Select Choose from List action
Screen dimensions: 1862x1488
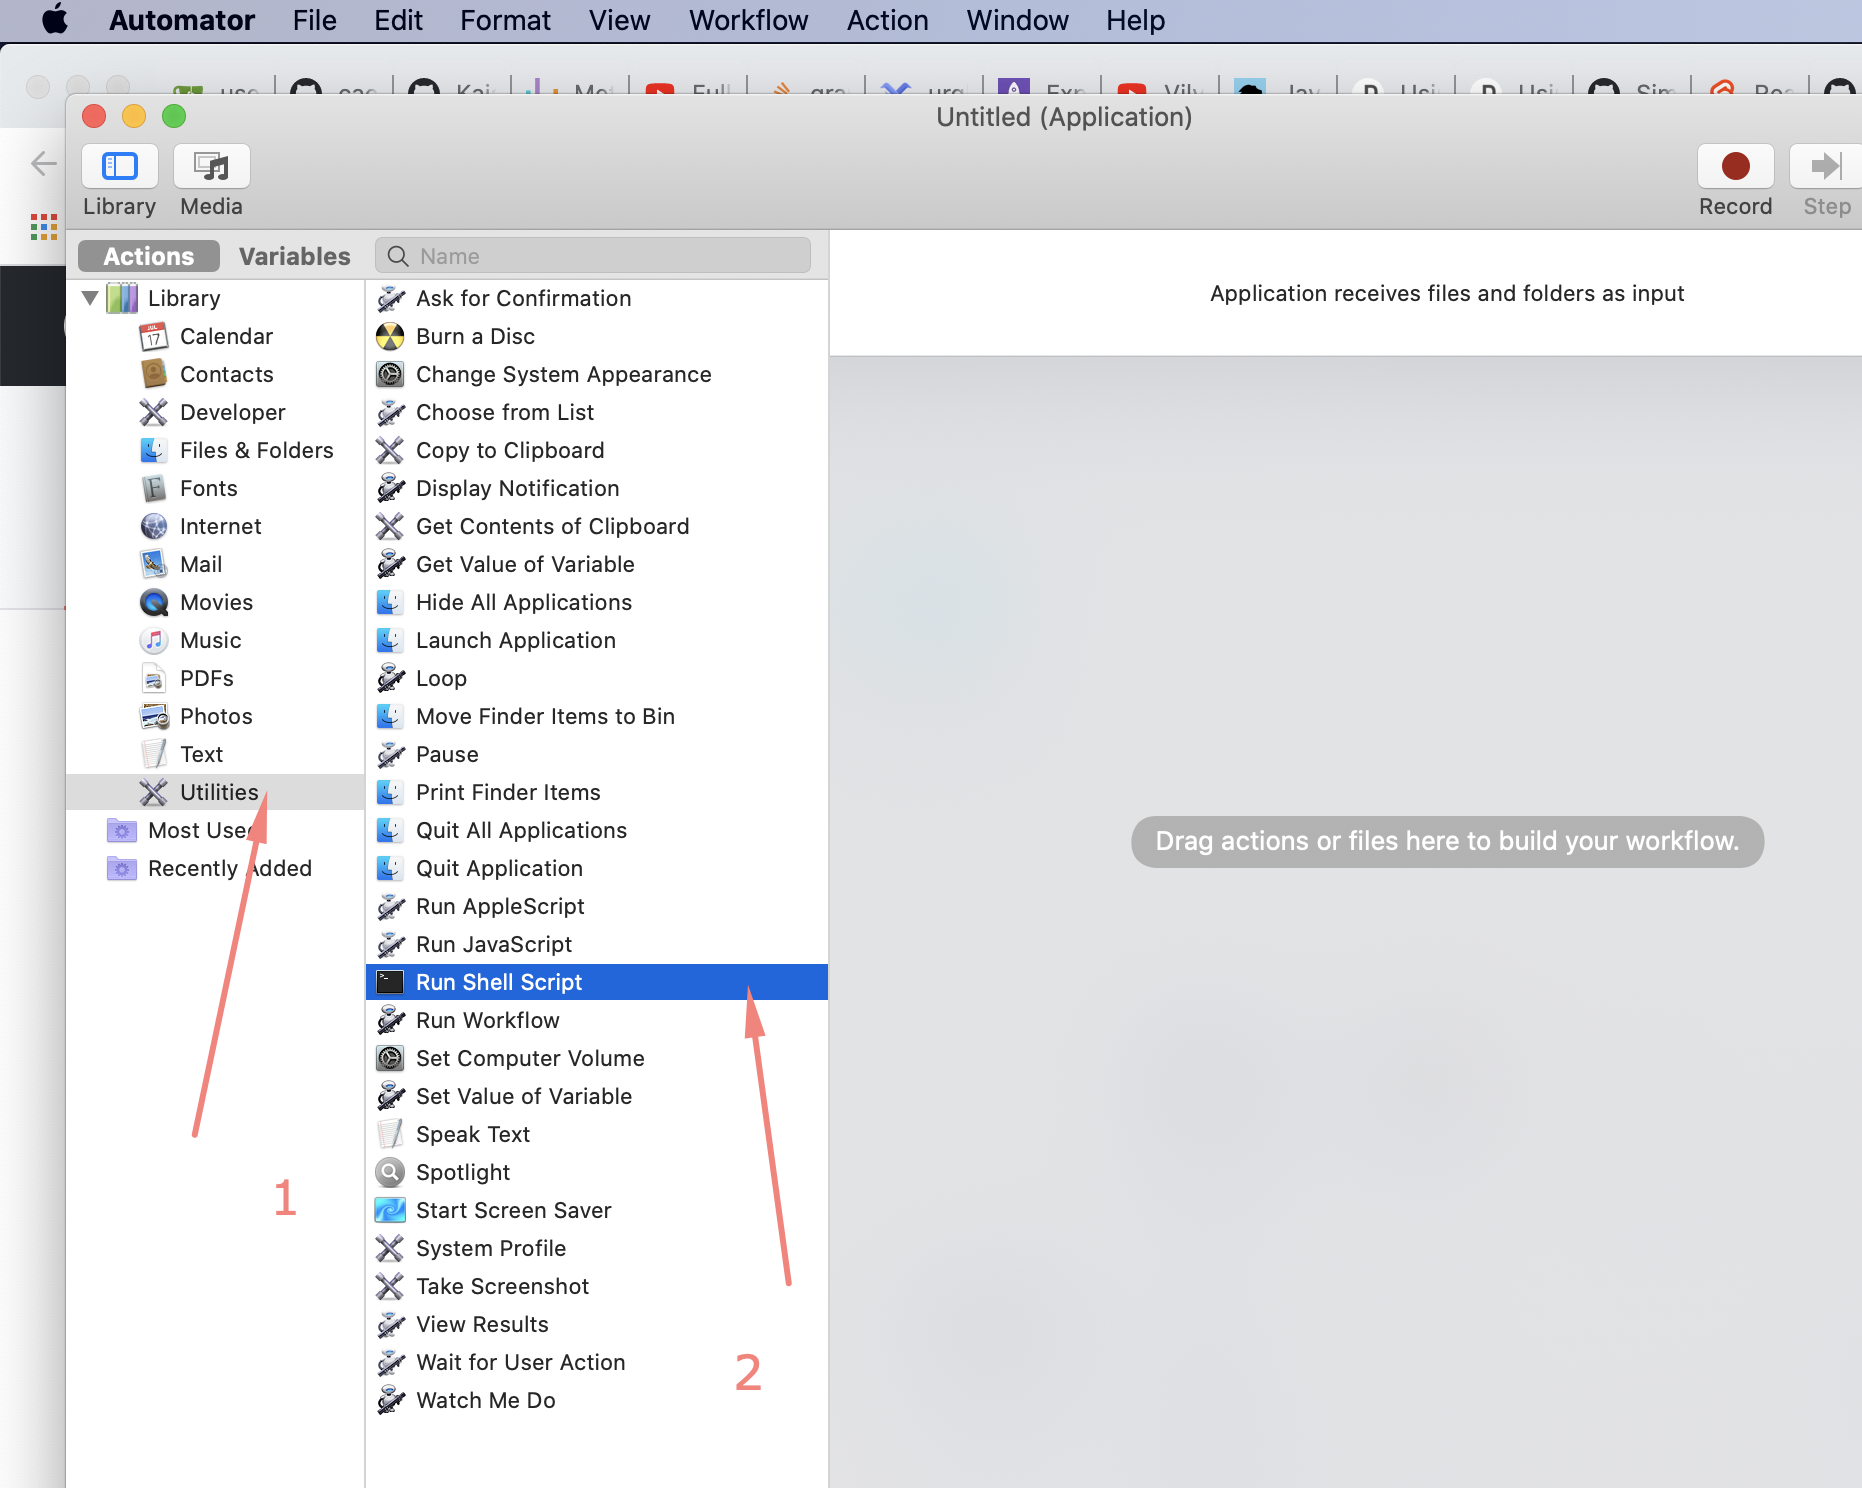(597, 412)
